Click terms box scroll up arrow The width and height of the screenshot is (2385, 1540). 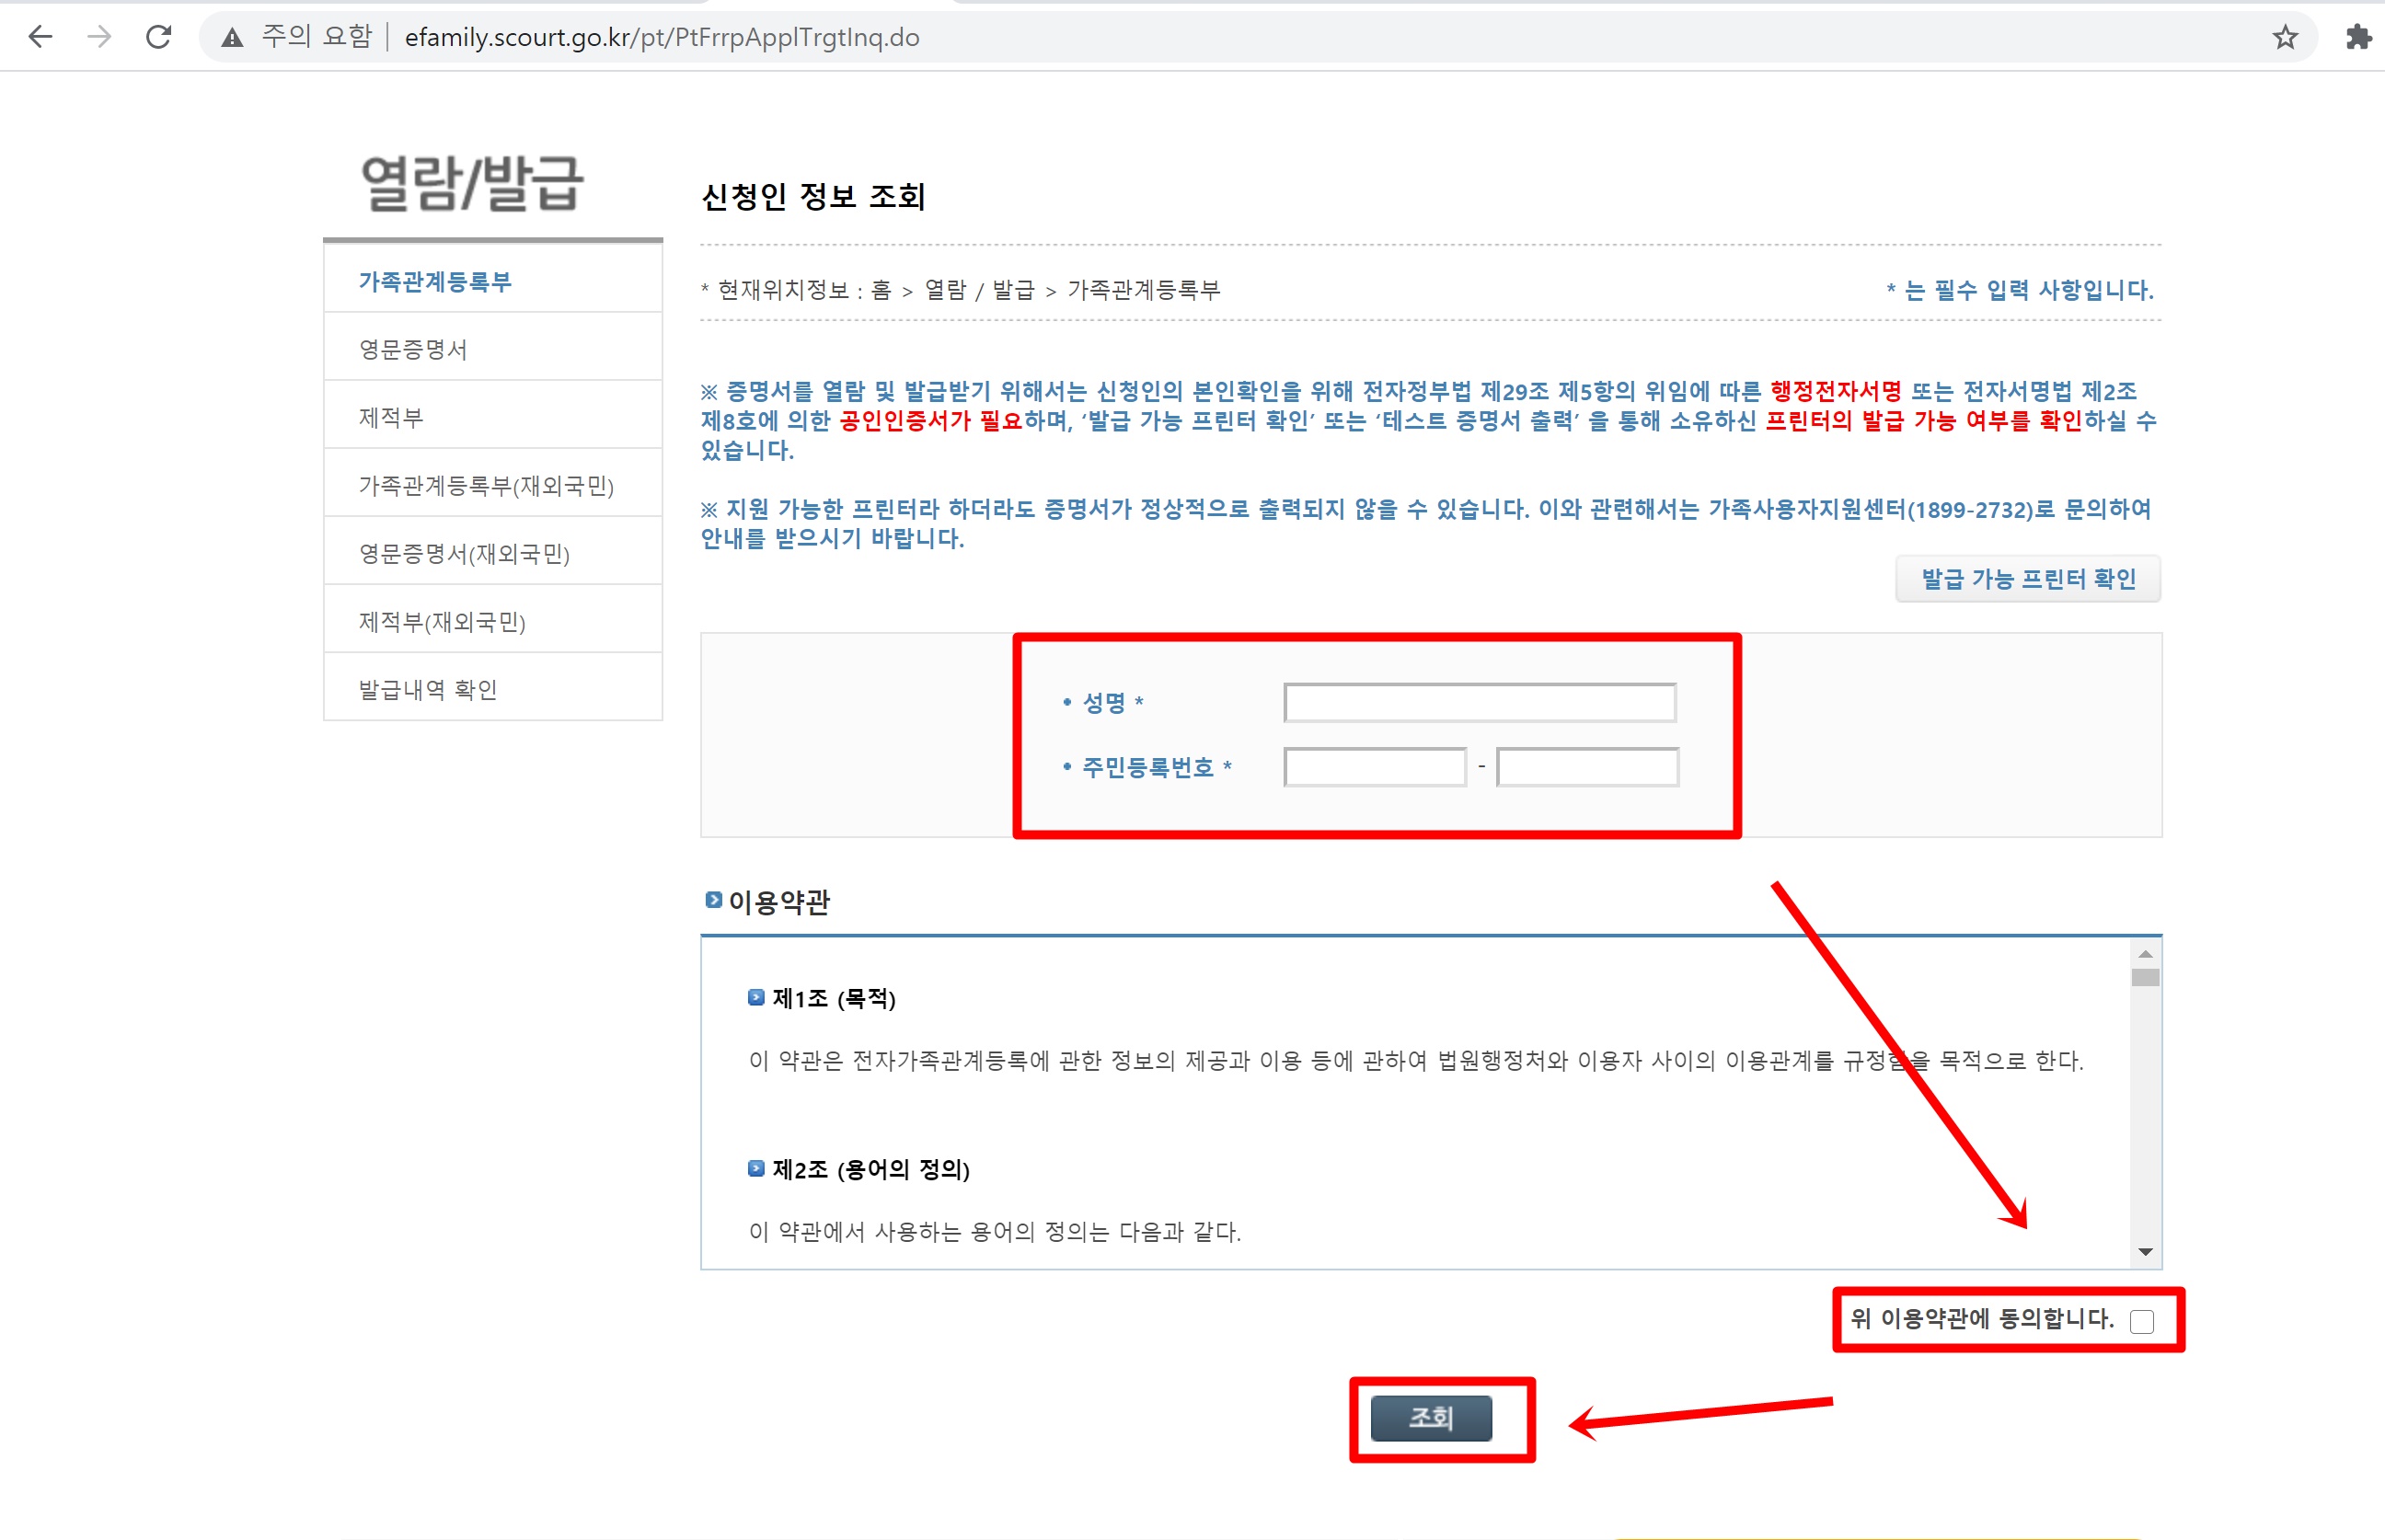tap(2145, 954)
